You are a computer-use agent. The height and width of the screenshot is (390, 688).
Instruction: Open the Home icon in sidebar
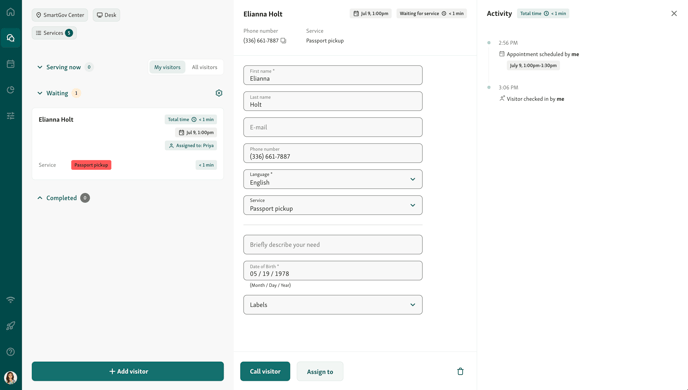[11, 12]
